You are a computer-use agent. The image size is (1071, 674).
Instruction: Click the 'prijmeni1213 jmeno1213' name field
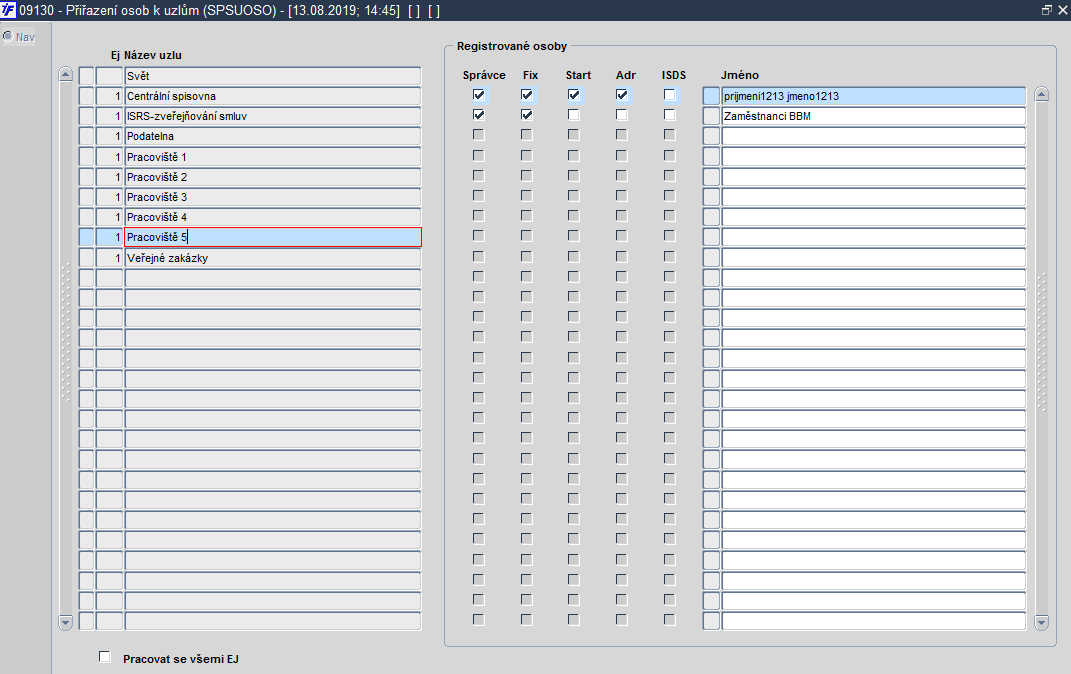point(874,96)
